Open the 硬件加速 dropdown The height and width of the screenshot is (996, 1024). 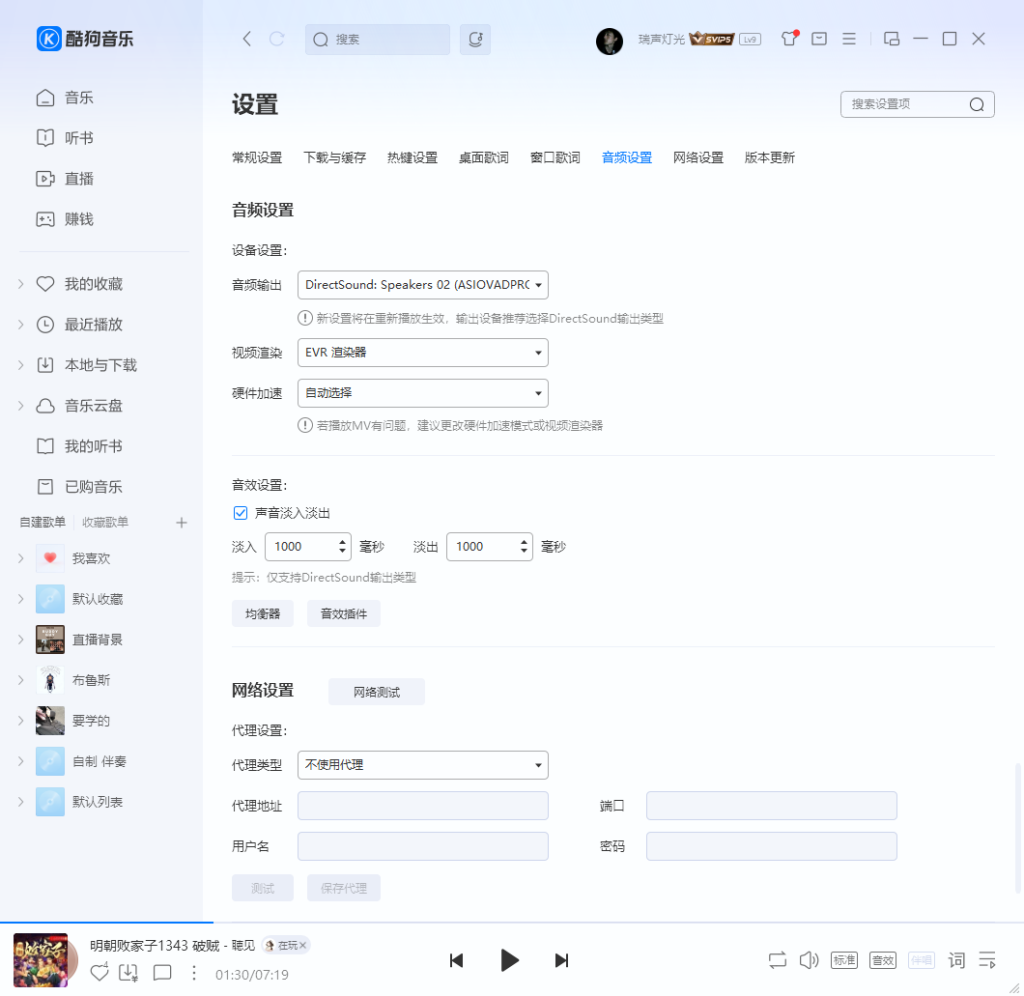point(422,393)
